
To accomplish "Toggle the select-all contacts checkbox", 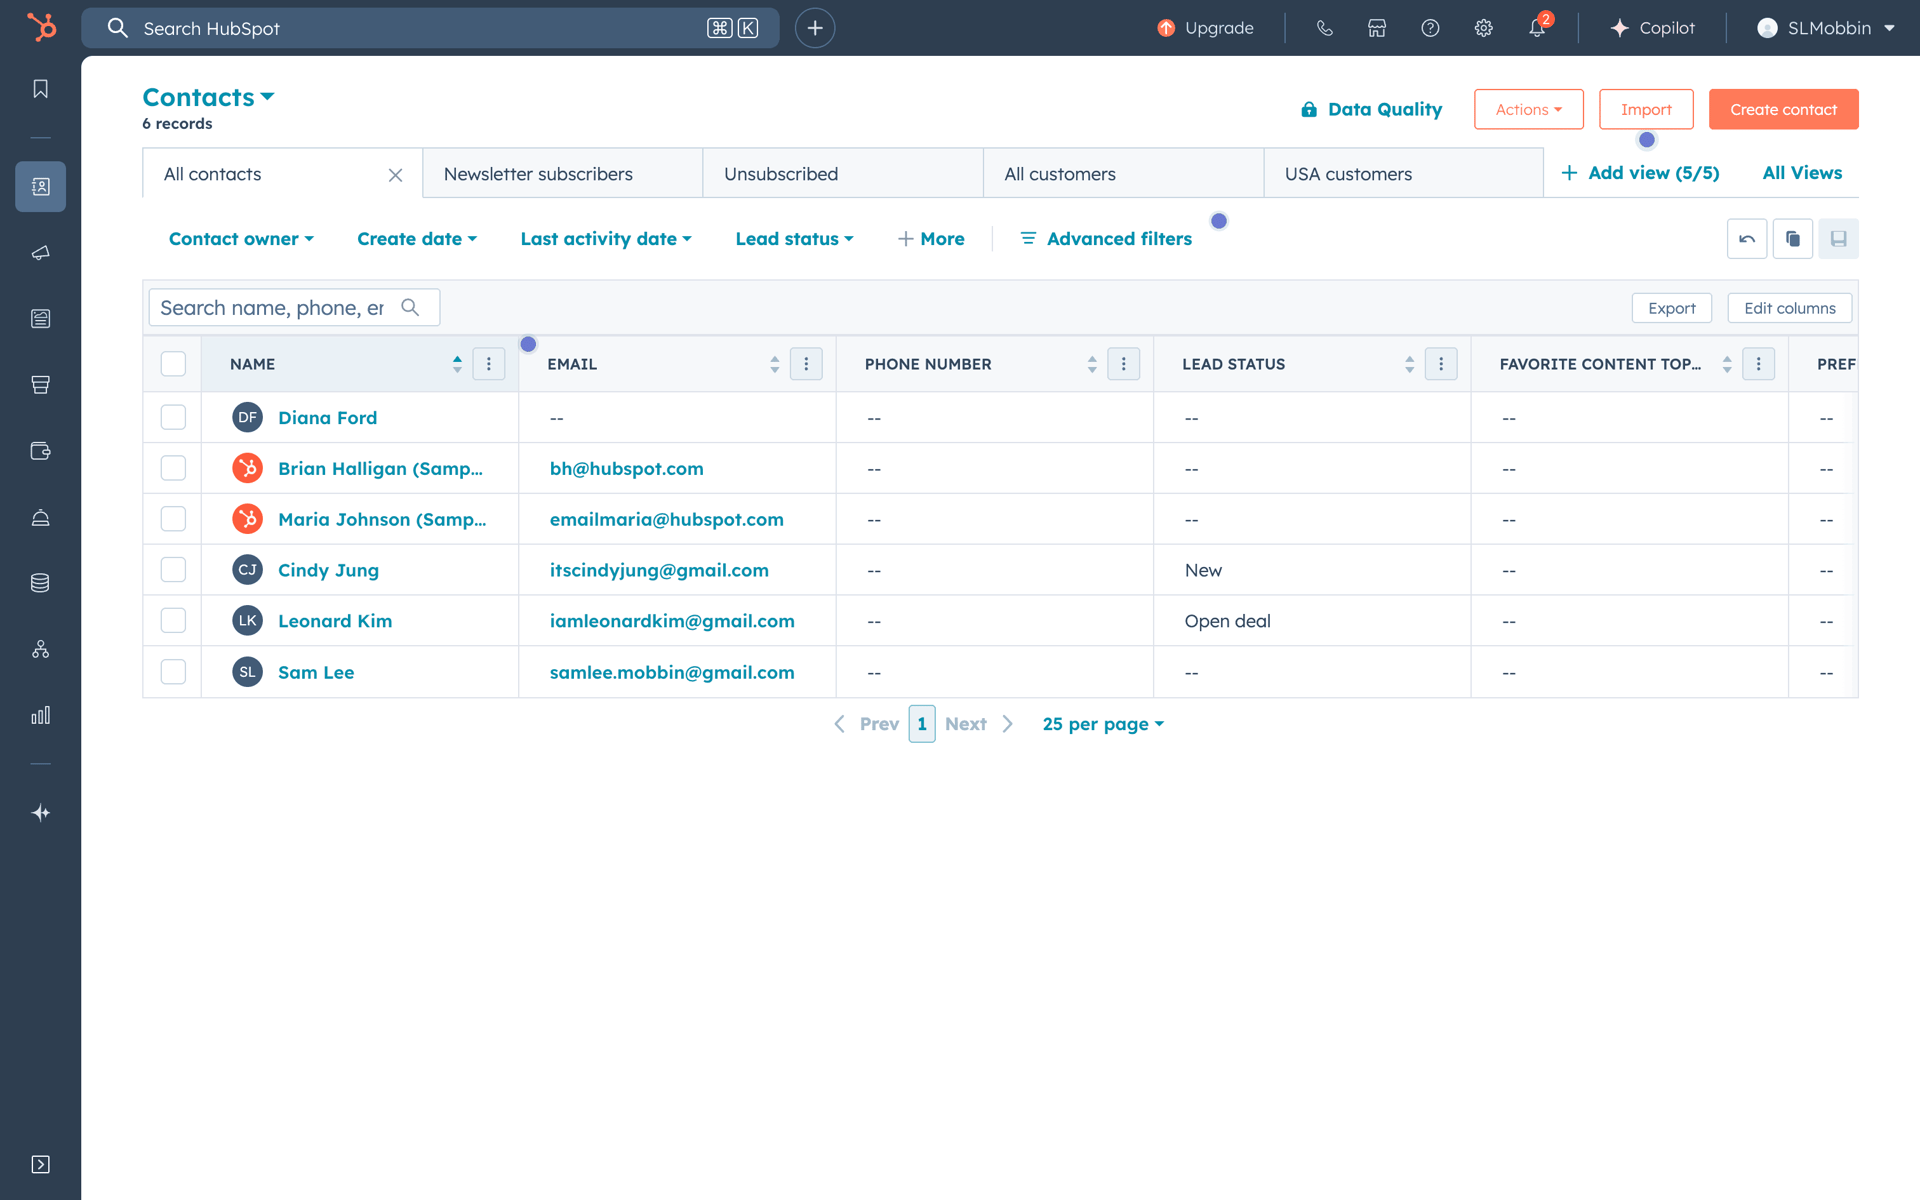I will tap(173, 364).
